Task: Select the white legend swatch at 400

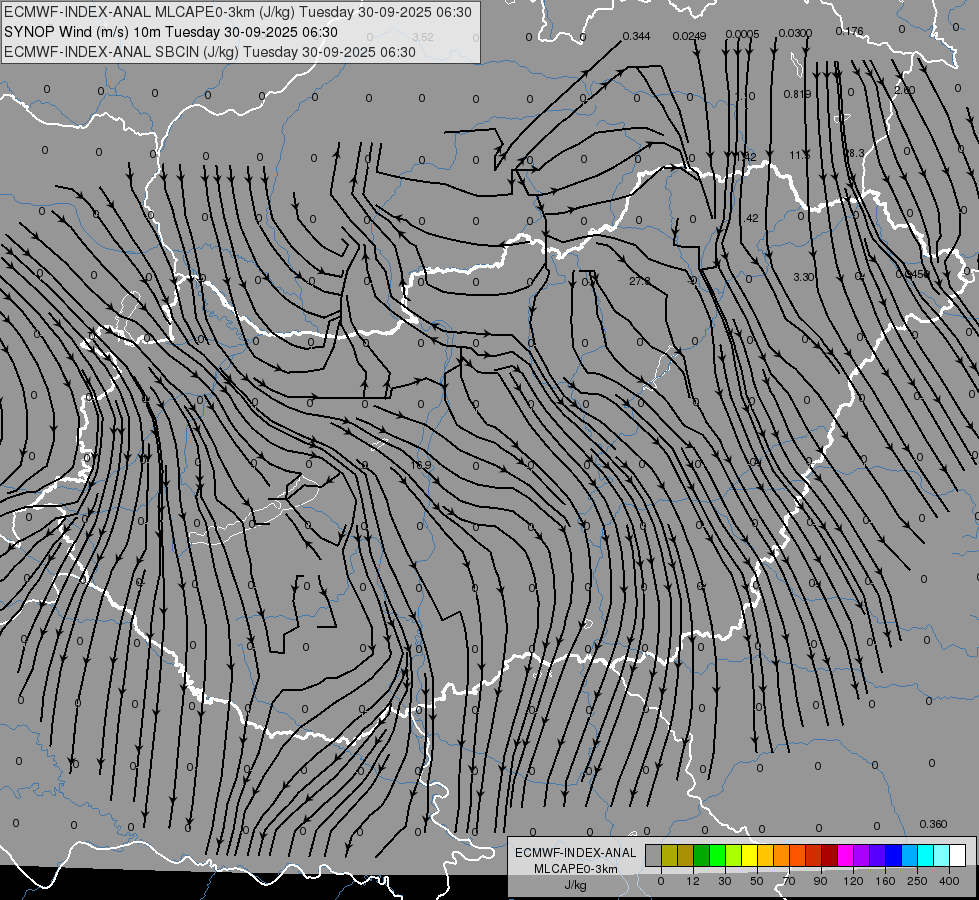Action: pyautogui.click(x=958, y=855)
